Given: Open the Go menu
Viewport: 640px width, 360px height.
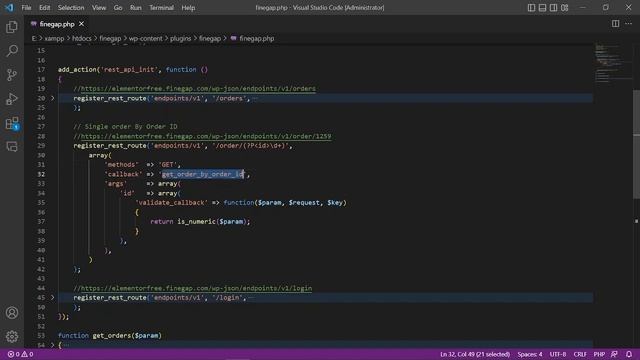Looking at the screenshot, I should click(x=118, y=8).
